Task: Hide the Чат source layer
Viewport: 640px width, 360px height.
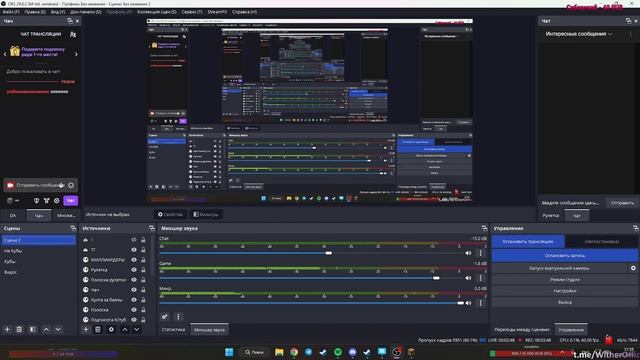Action: 134,290
